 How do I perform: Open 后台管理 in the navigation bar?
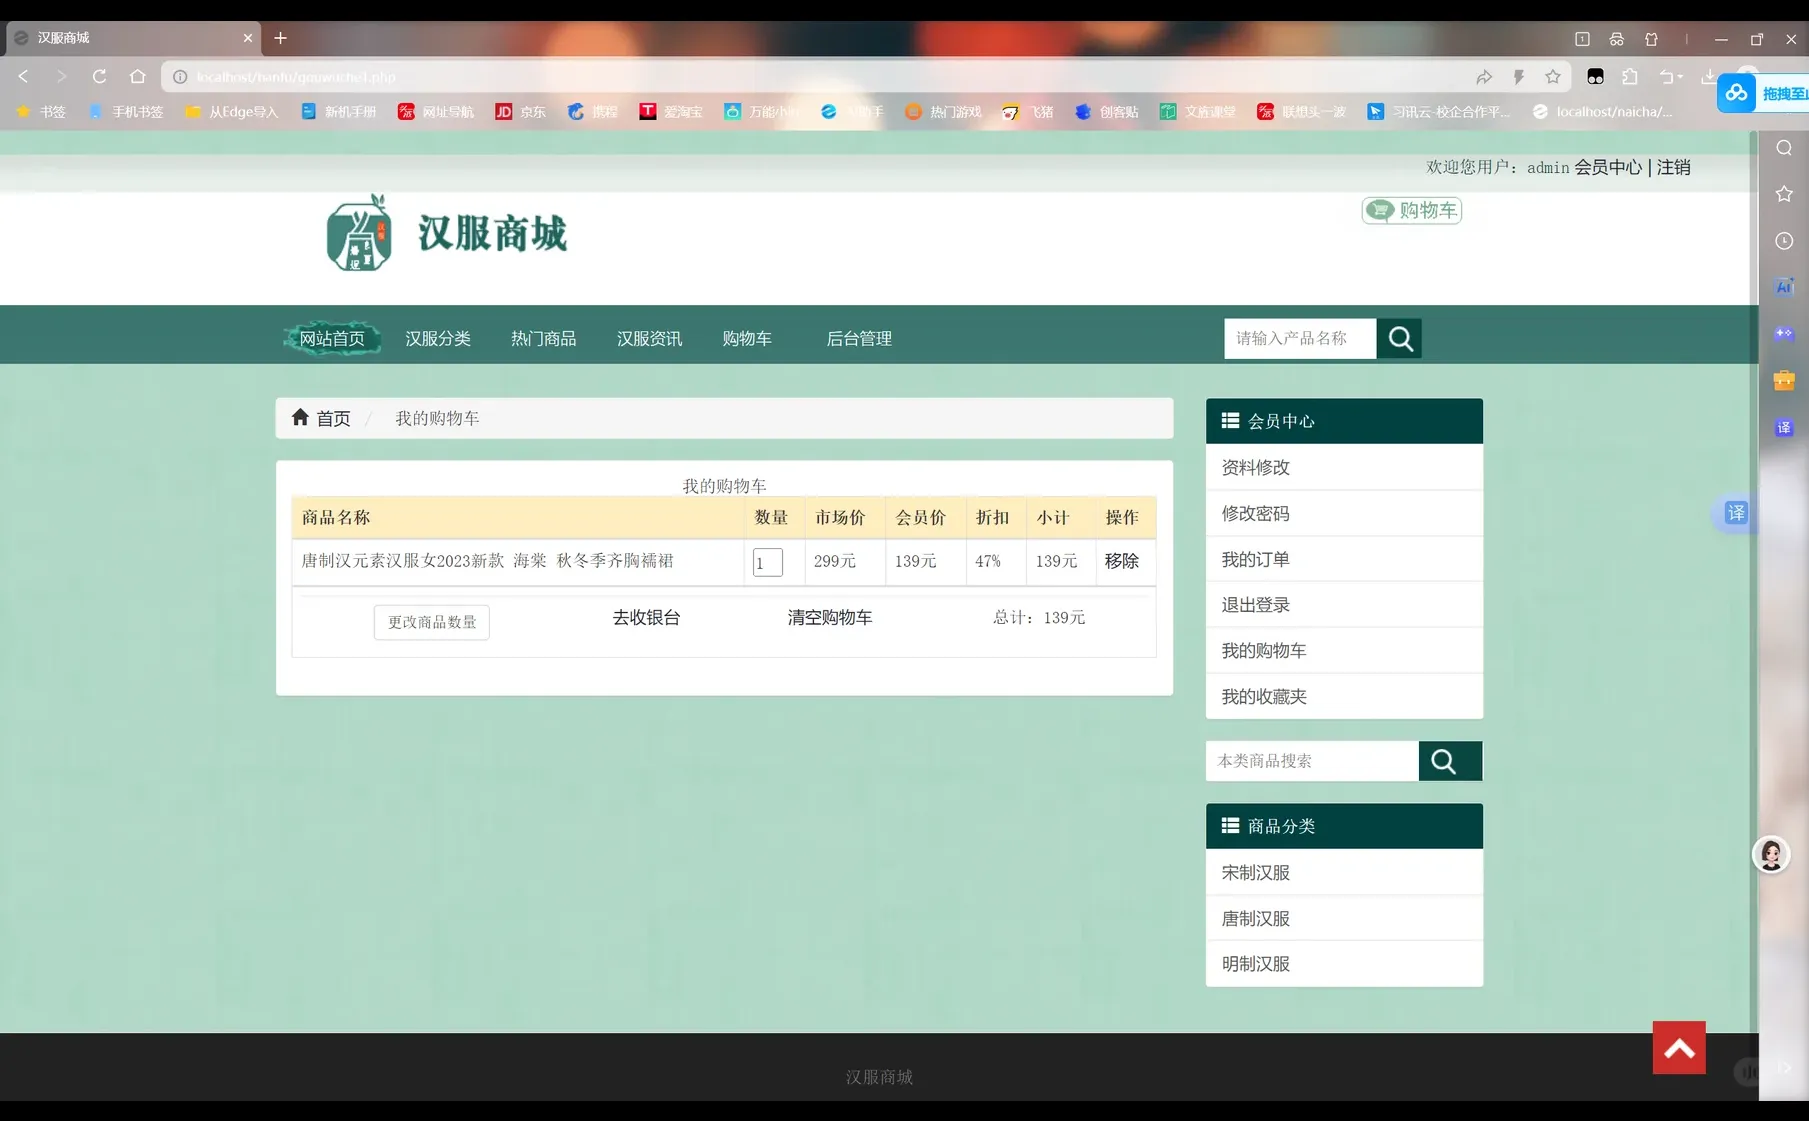(859, 339)
